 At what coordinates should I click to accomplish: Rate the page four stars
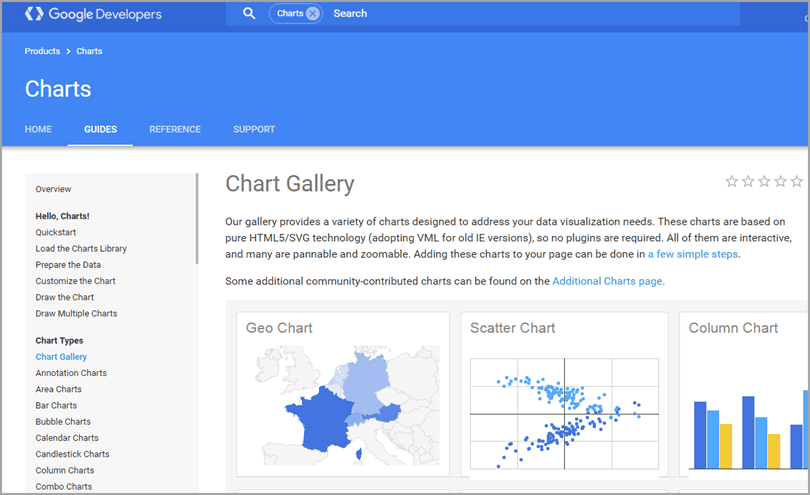(x=781, y=181)
